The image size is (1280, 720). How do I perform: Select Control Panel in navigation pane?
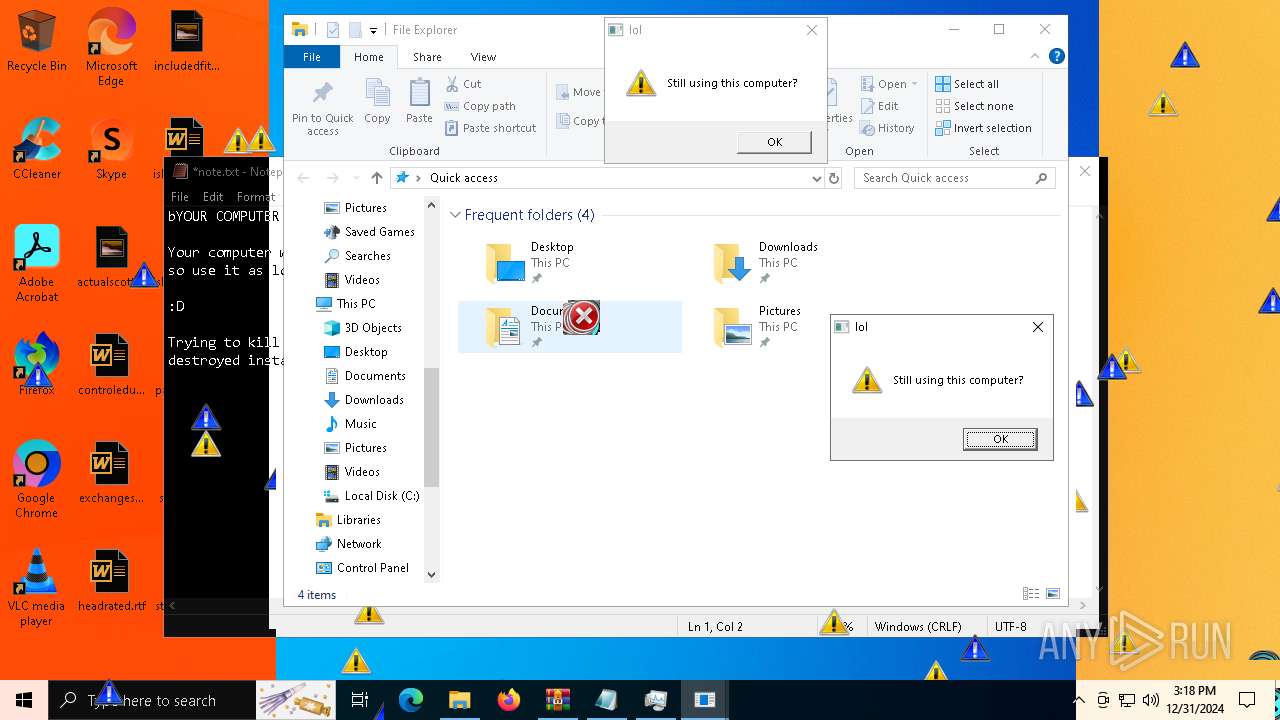point(362,568)
